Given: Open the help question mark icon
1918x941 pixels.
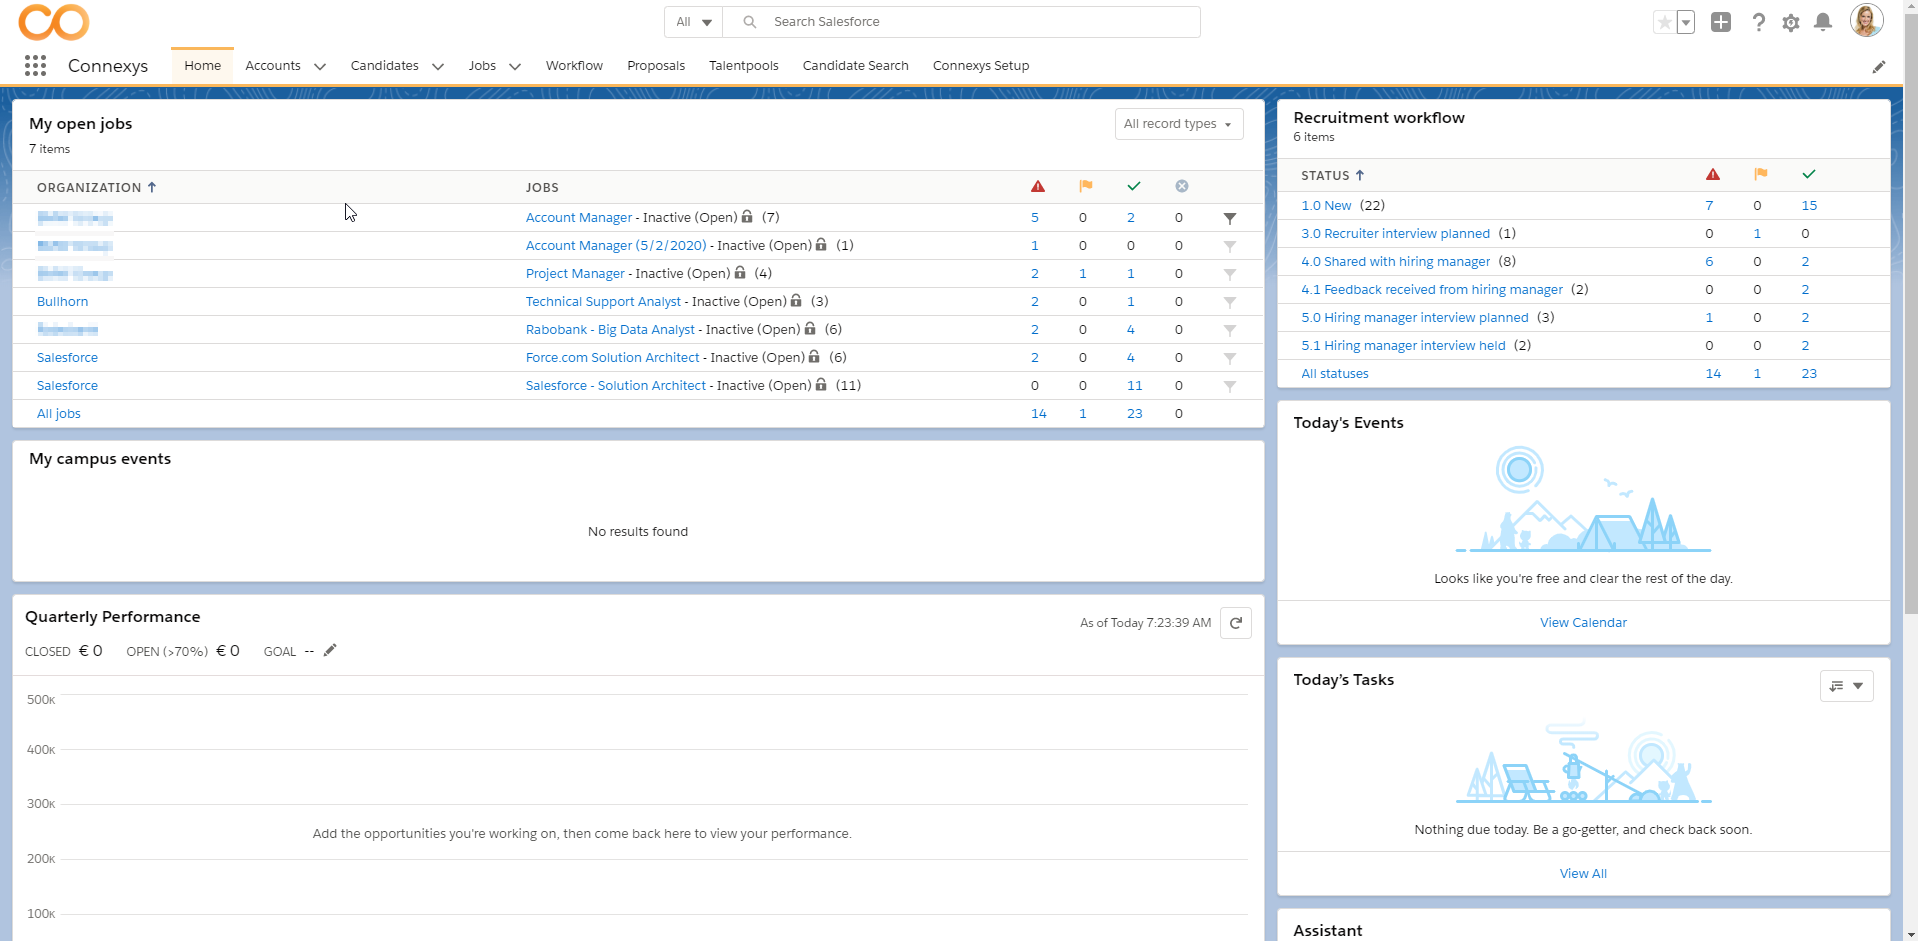Looking at the screenshot, I should (x=1758, y=22).
